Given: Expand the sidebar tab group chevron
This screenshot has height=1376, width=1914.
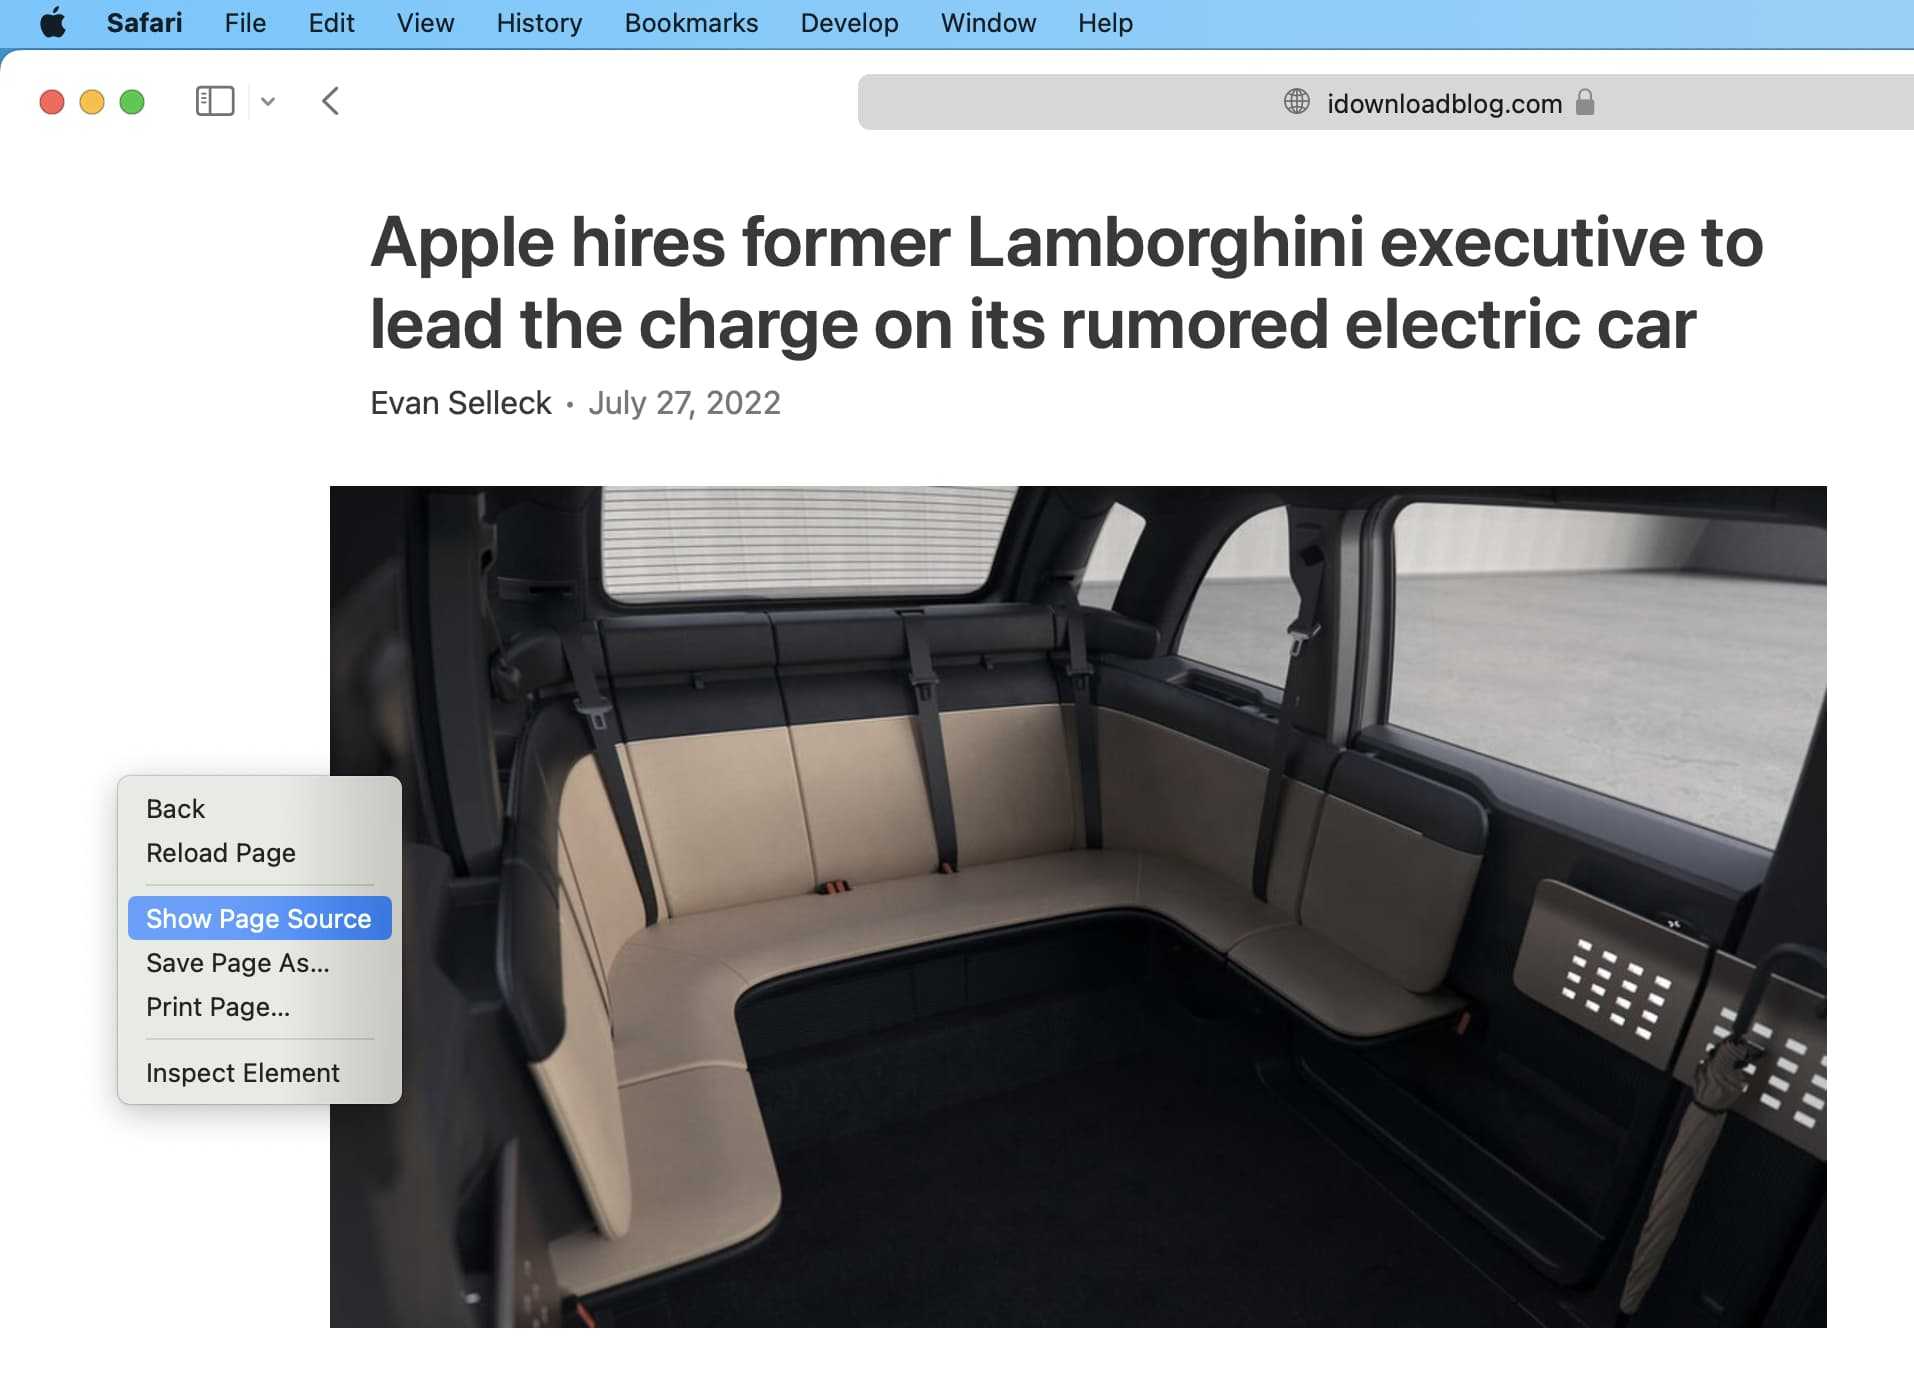Looking at the screenshot, I should [x=268, y=101].
